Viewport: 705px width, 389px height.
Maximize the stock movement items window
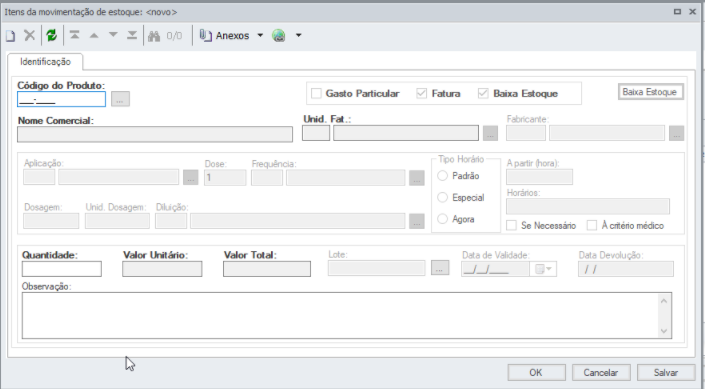point(677,12)
